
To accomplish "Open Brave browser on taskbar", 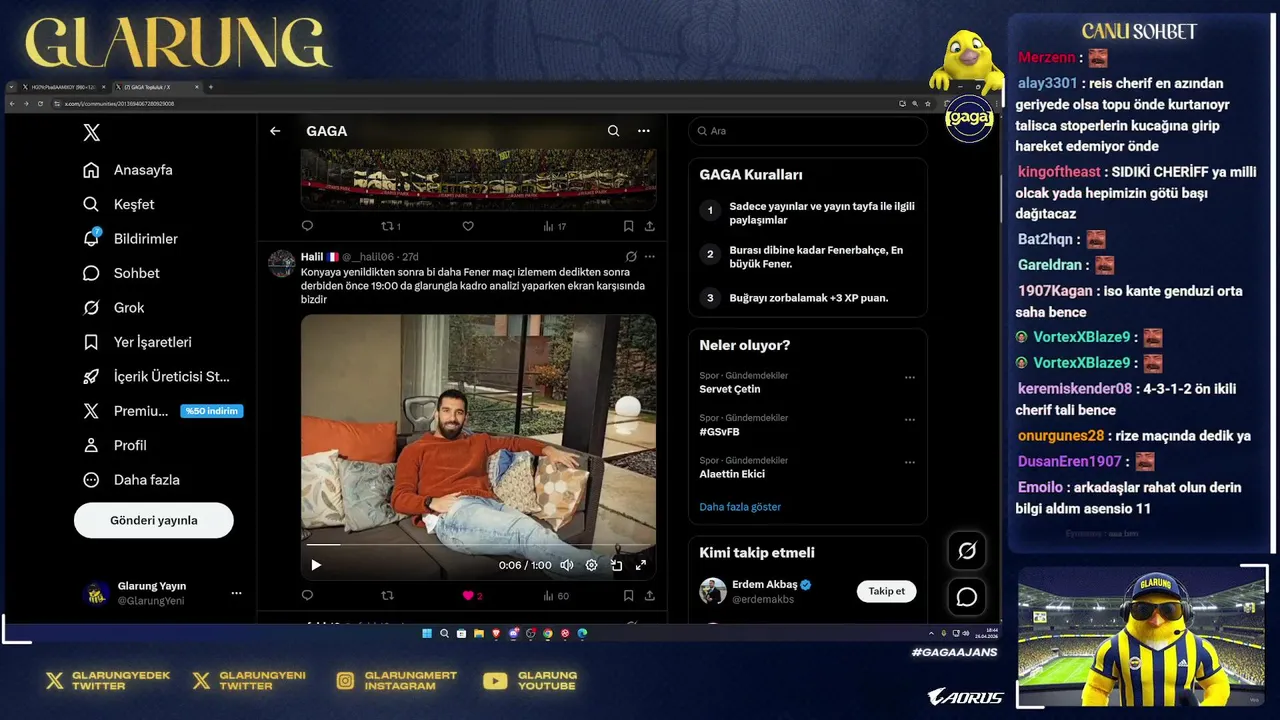I will tap(496, 633).
